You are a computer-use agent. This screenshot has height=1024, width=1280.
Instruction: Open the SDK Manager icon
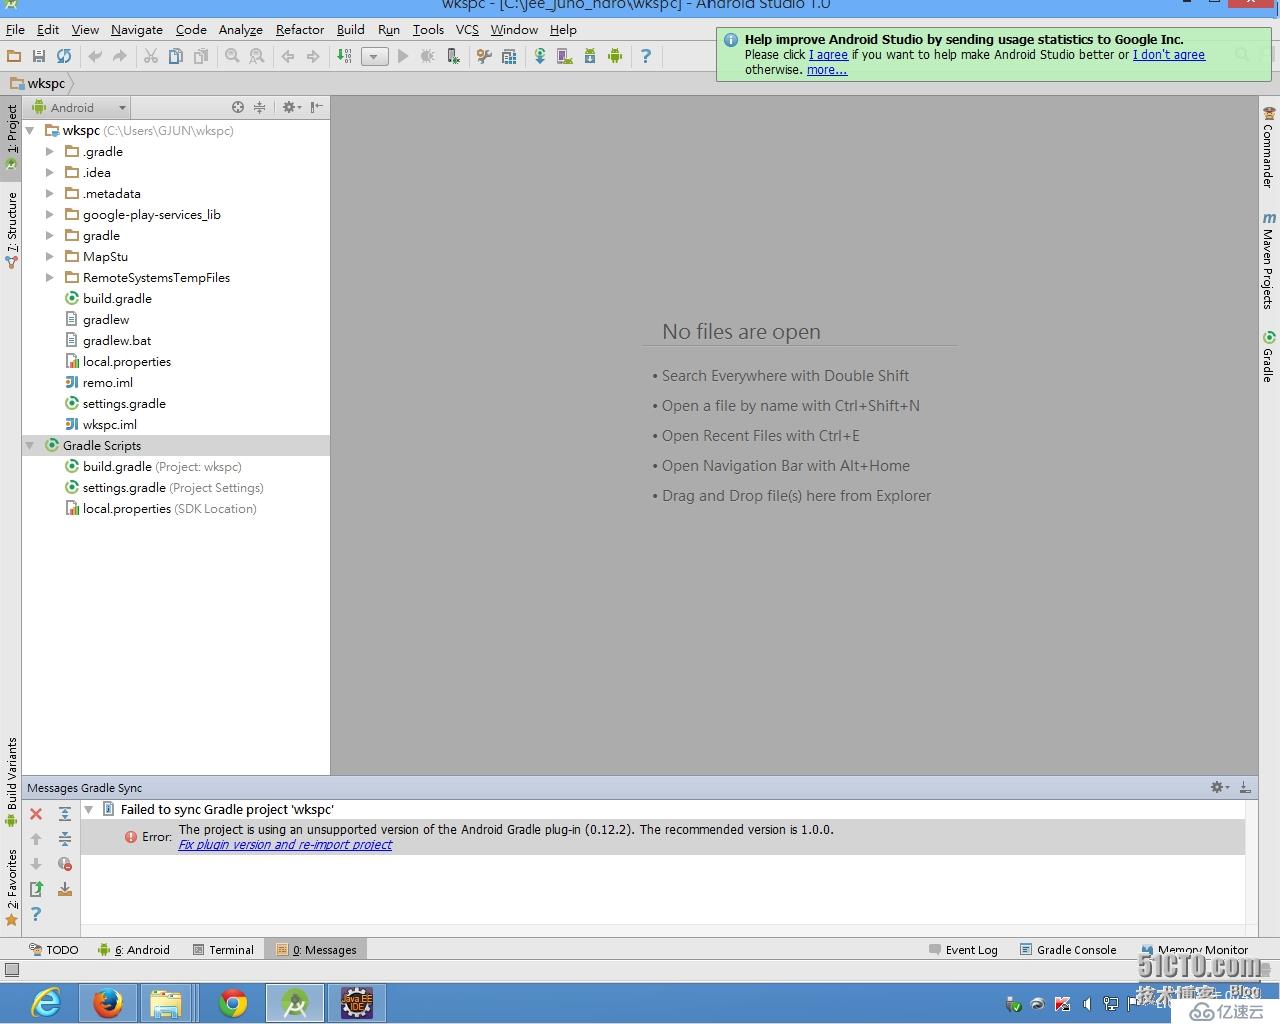pyautogui.click(x=590, y=56)
